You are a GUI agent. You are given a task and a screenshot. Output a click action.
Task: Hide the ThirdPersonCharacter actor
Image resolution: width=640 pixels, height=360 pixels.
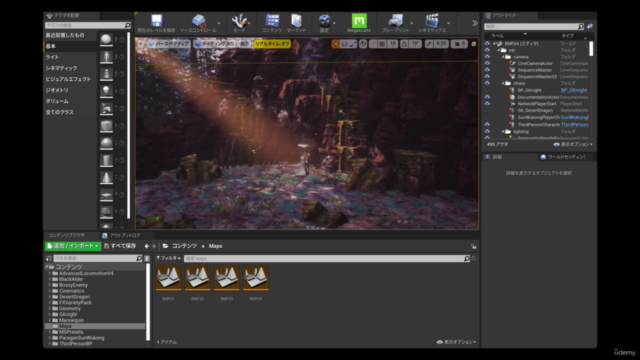(x=487, y=124)
